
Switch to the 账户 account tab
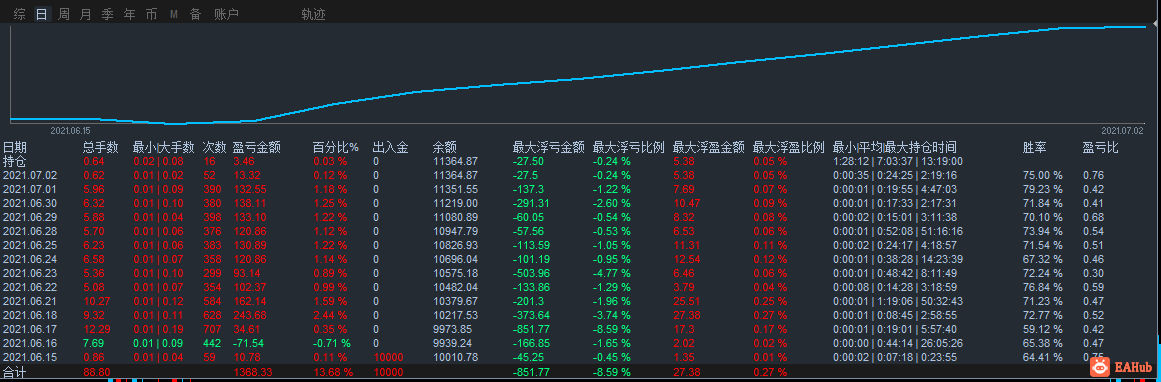pos(227,14)
